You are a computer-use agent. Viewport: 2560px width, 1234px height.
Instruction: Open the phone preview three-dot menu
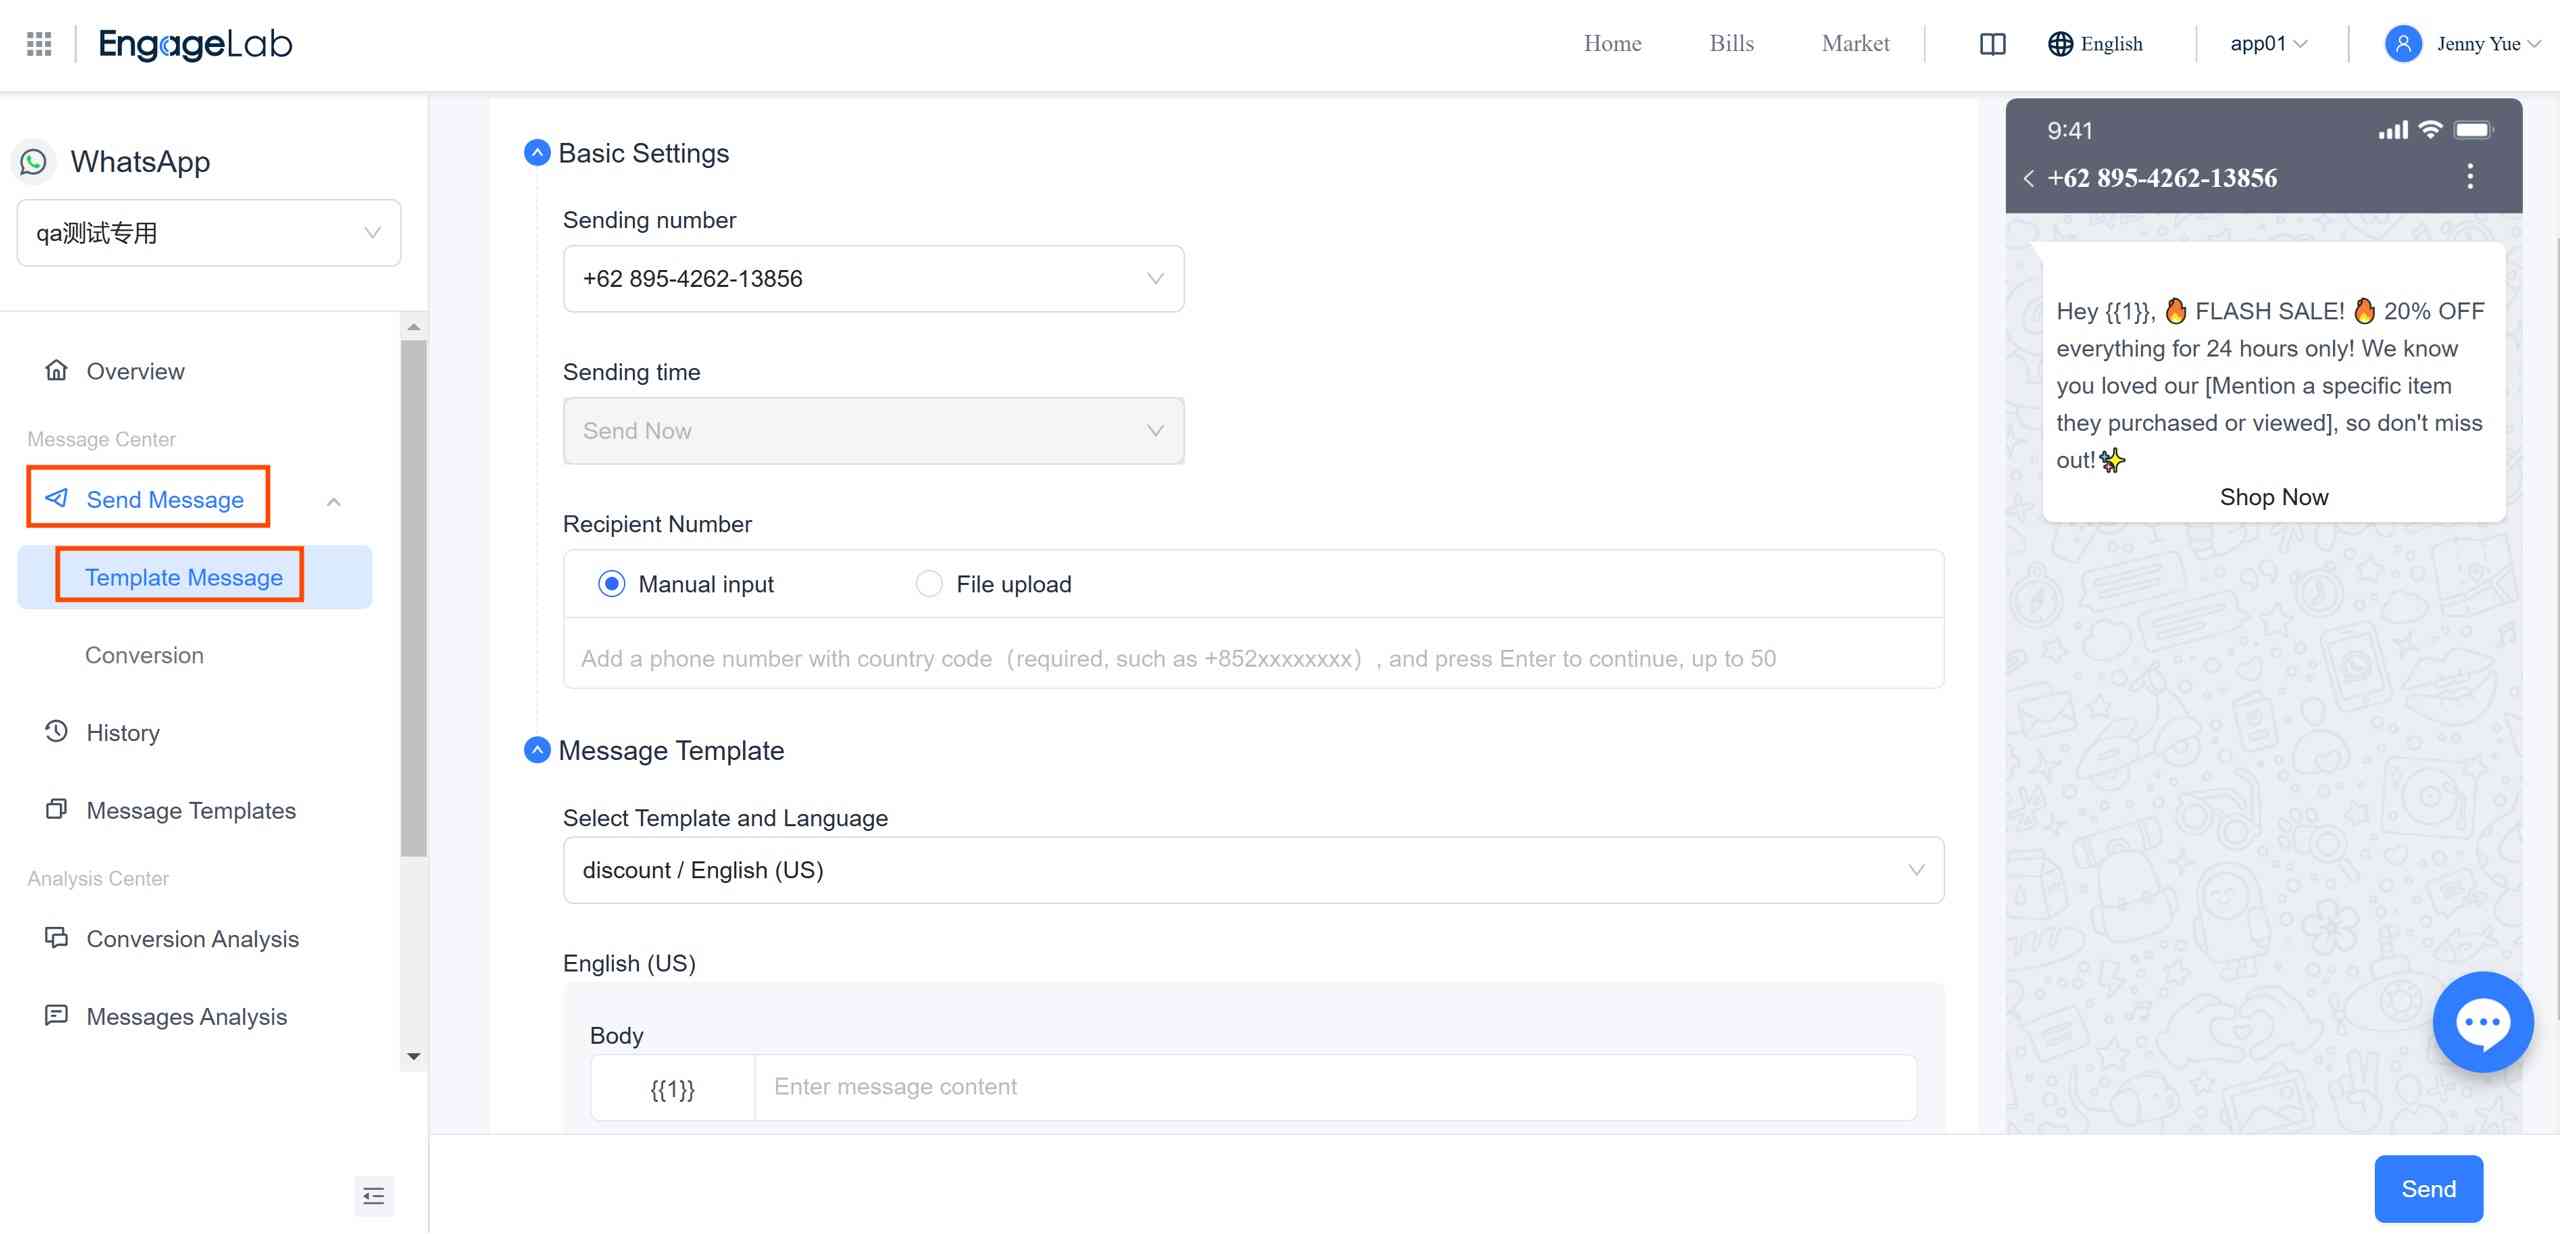pos(2470,177)
